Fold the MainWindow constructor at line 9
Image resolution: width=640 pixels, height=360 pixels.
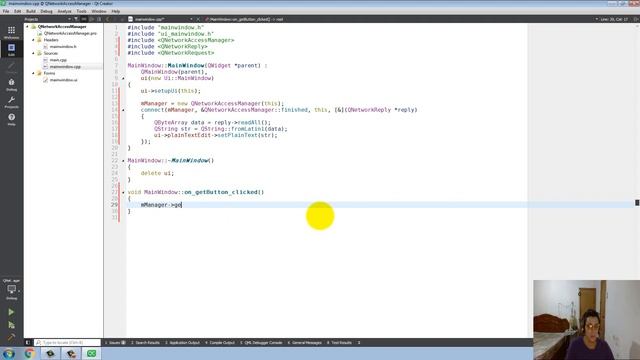click(x=123, y=78)
